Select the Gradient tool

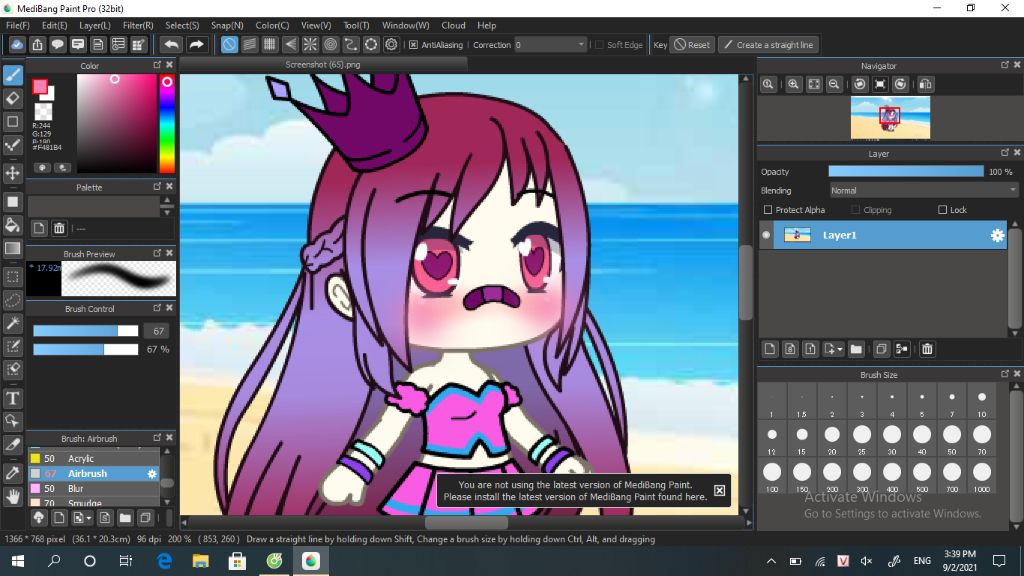click(x=13, y=249)
